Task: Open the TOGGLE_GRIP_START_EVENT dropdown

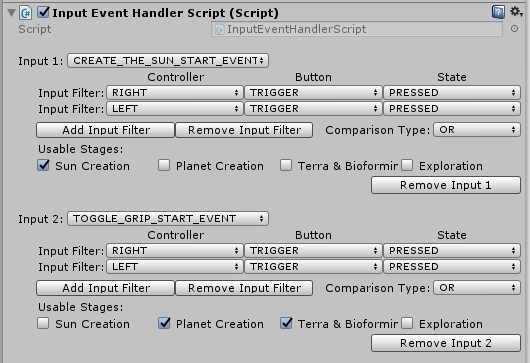Action: coord(168,219)
